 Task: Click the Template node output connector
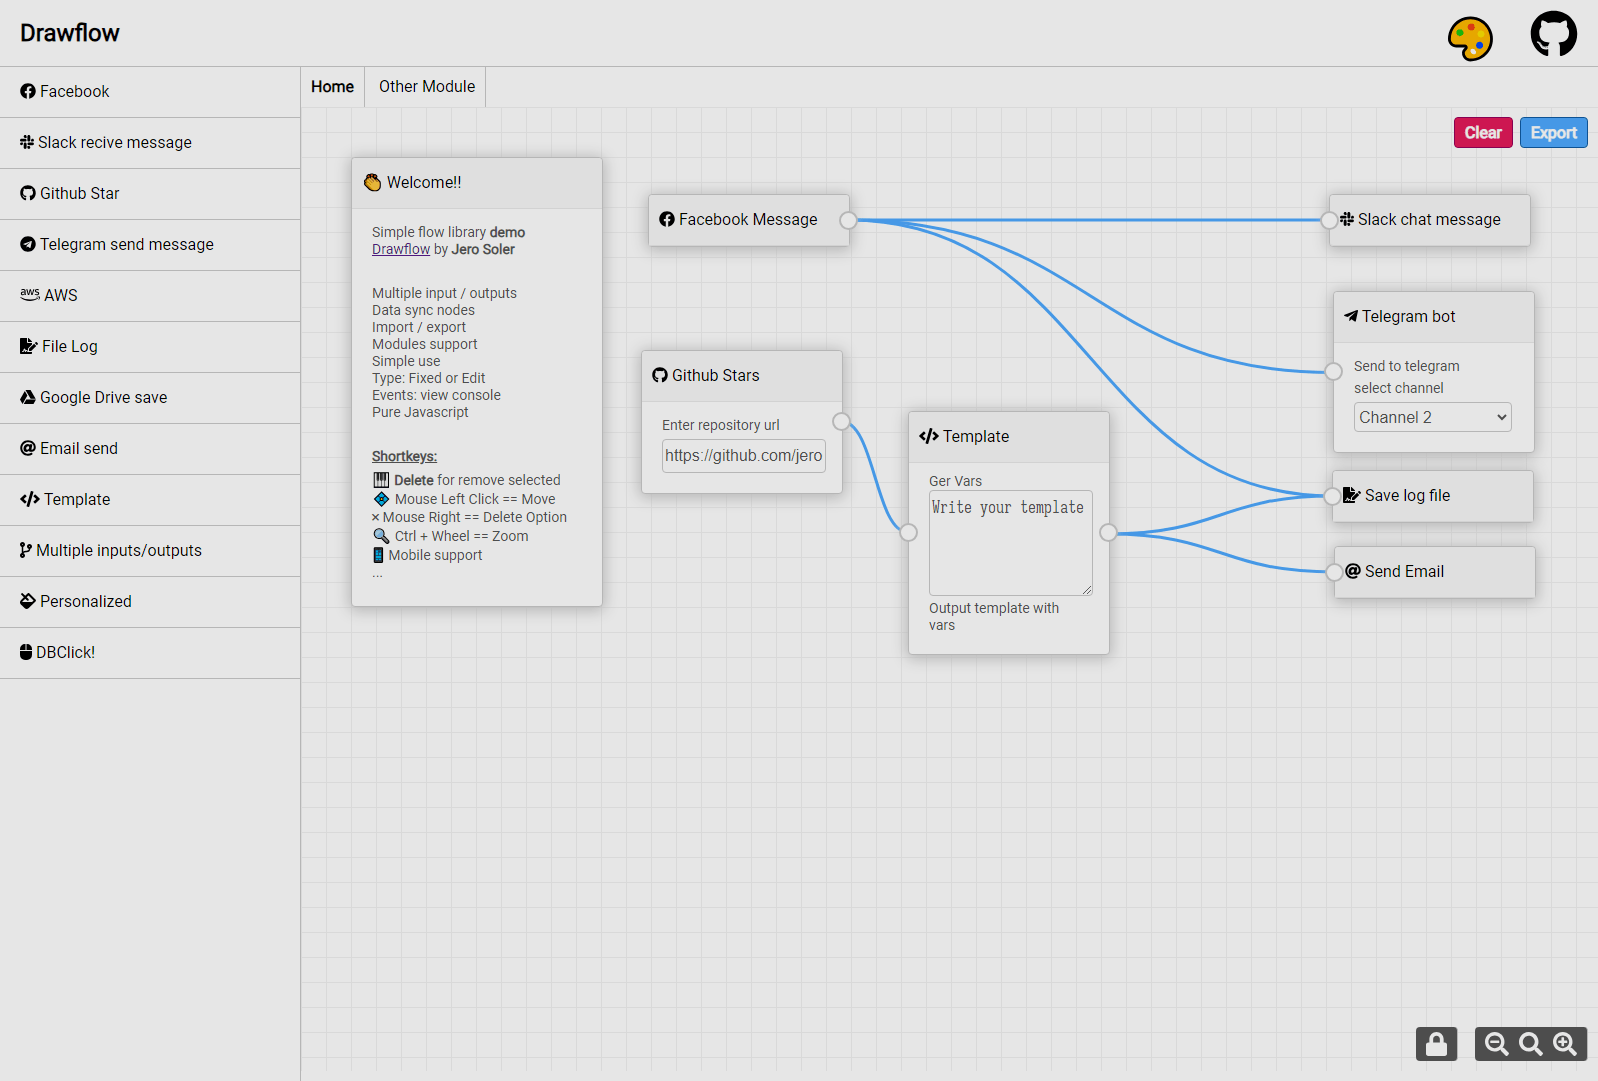1108,533
